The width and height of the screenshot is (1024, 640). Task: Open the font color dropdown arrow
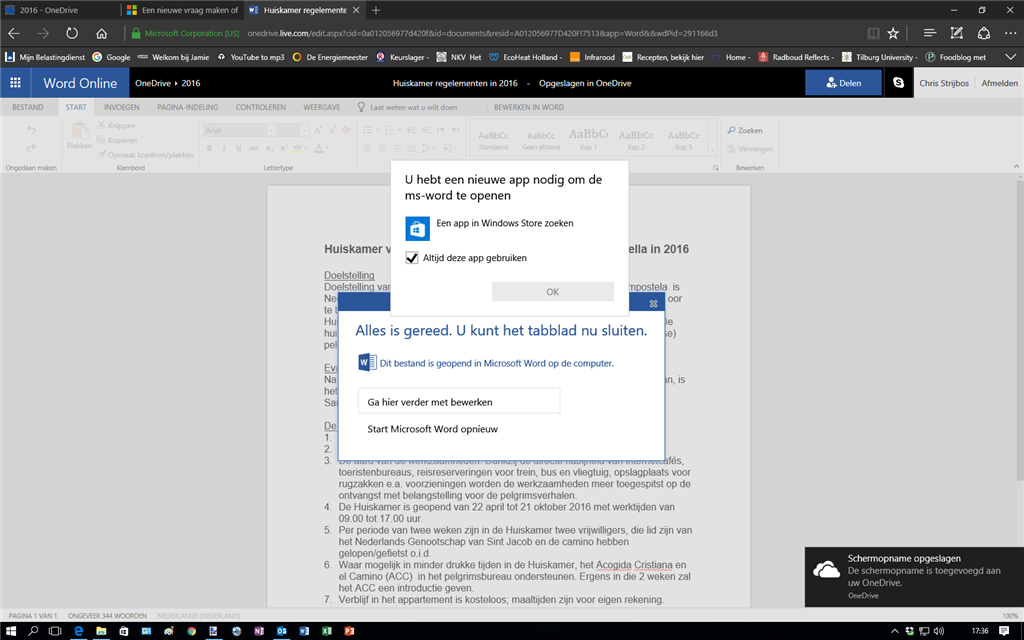click(x=327, y=148)
